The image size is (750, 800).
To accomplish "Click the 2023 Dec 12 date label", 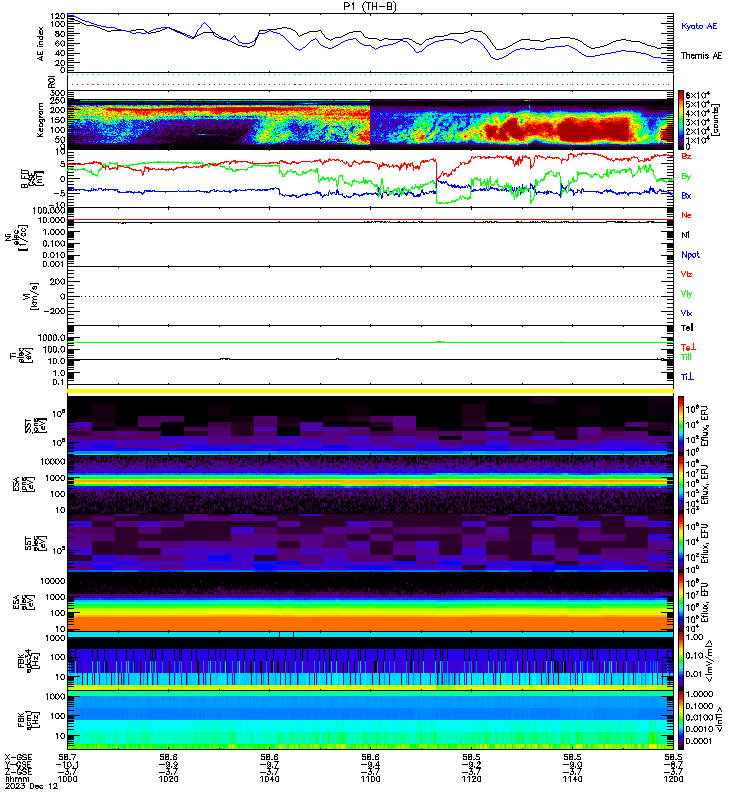I will (32, 786).
